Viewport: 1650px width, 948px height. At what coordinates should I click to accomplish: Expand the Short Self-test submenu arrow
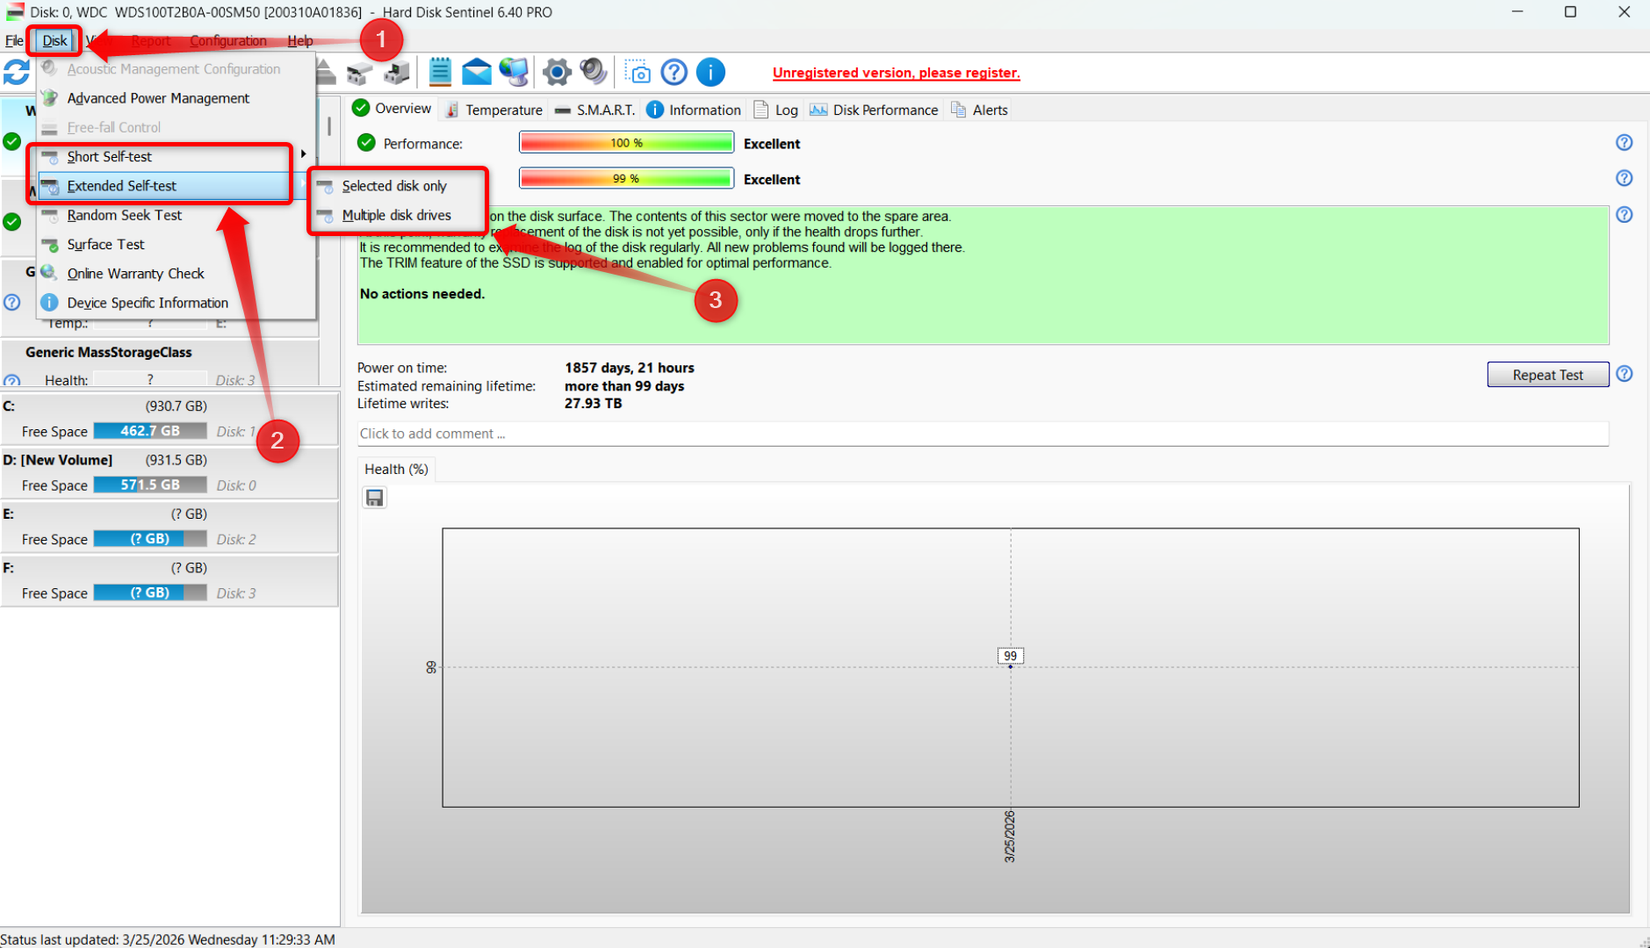click(303, 156)
